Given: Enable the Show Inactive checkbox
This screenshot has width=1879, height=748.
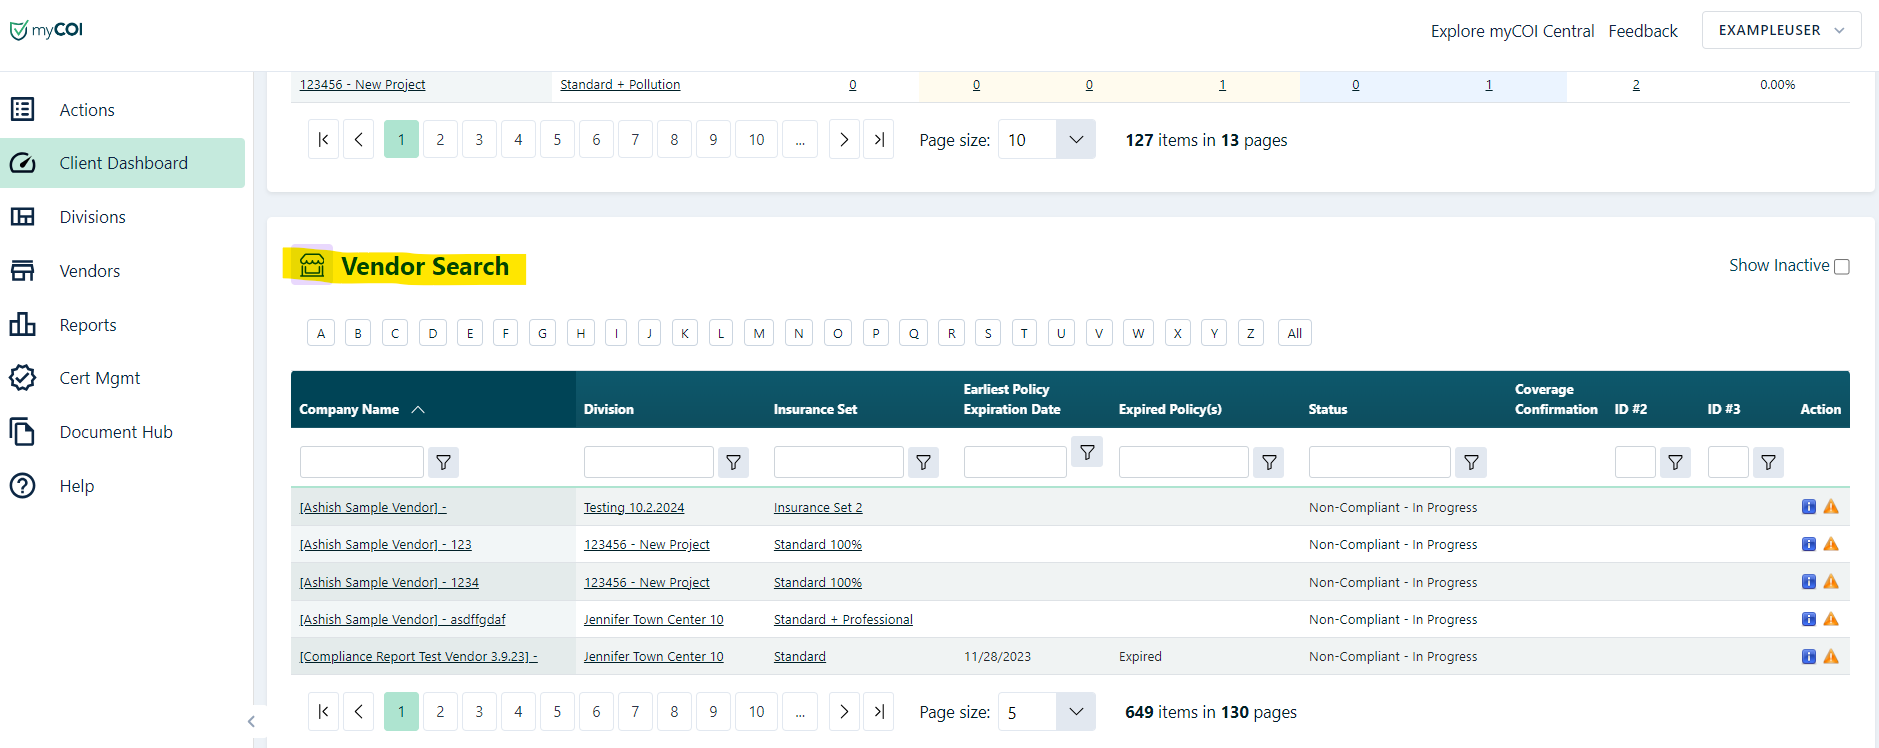Looking at the screenshot, I should coord(1842,267).
